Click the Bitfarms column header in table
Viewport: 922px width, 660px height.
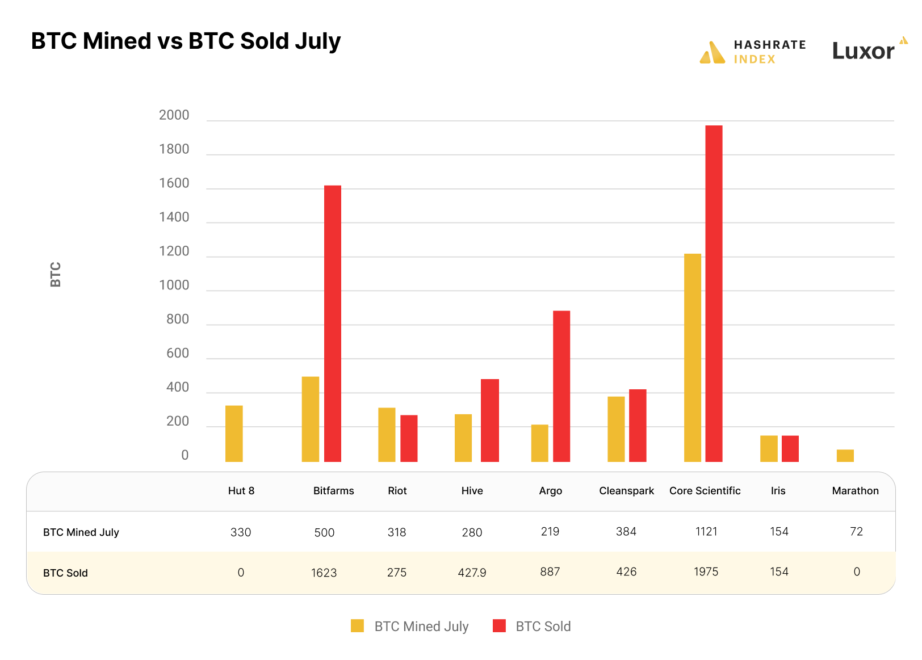pyautogui.click(x=333, y=491)
